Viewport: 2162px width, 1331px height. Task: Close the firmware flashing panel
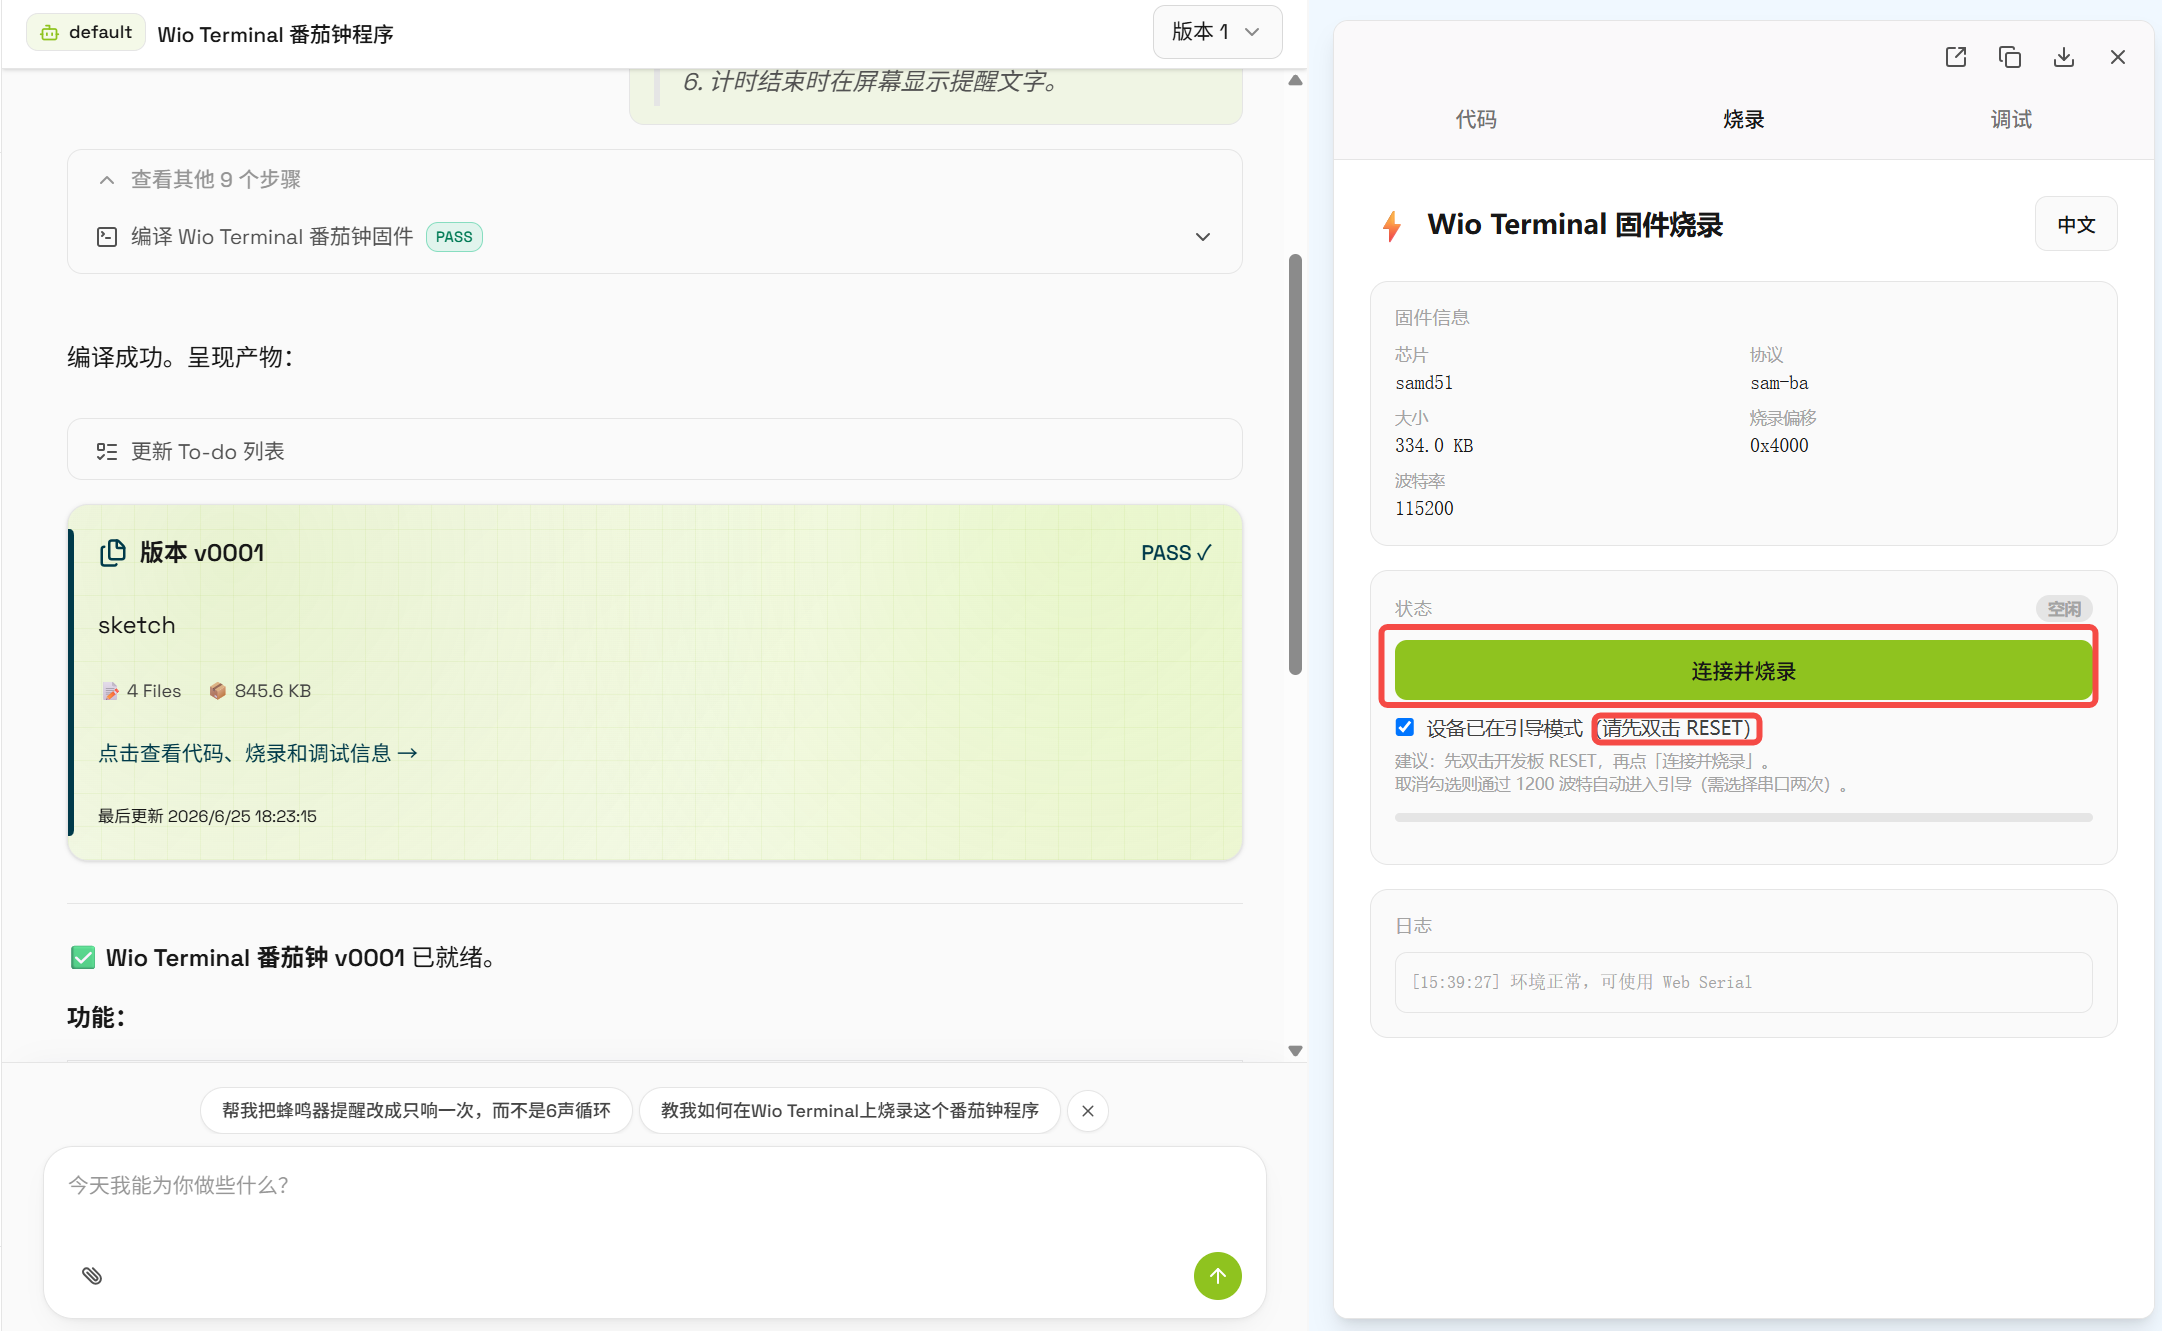click(x=2118, y=57)
